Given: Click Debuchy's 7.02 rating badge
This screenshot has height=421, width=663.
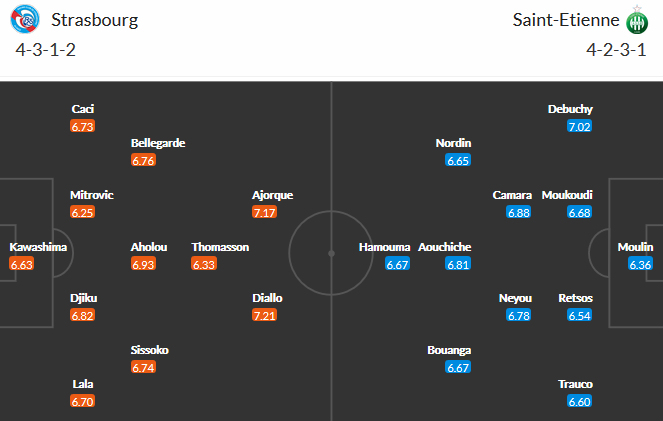Looking at the screenshot, I should 579,126.
